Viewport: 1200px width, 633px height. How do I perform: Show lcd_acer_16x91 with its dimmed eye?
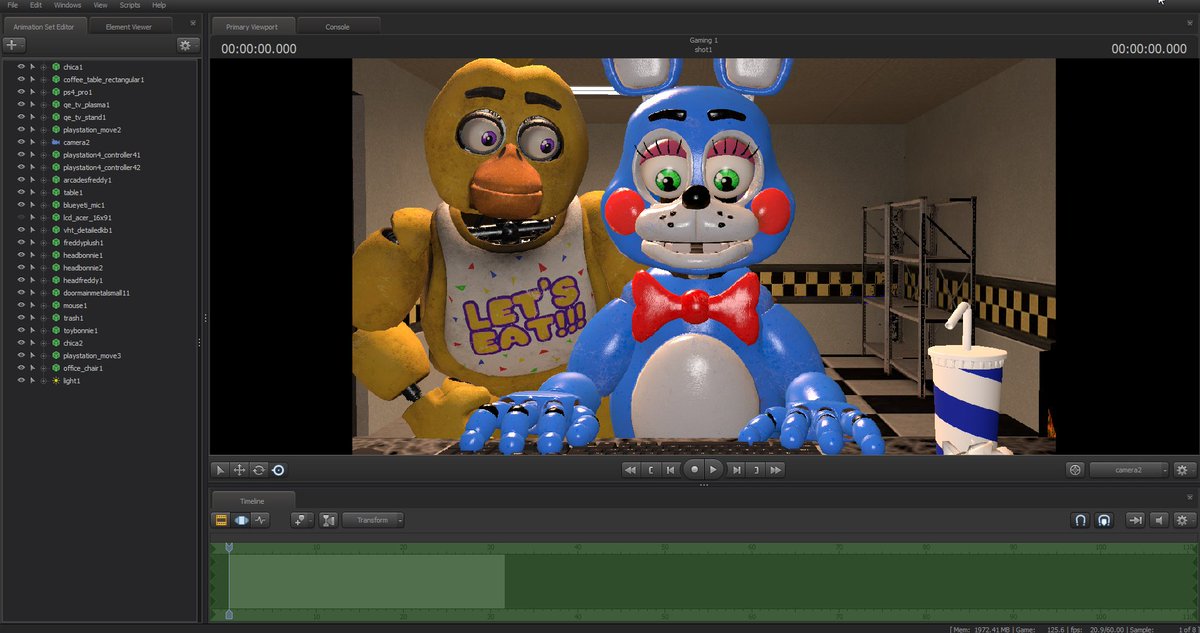click(20, 217)
